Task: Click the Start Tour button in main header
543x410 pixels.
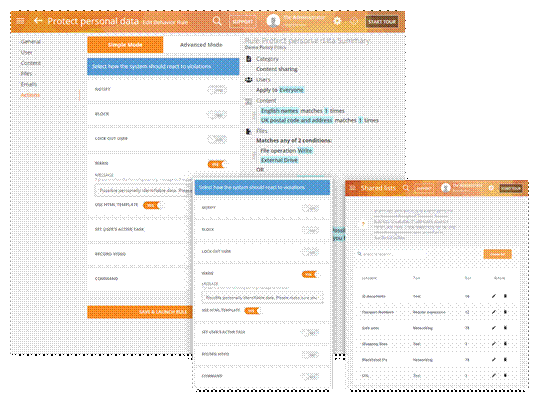Action: point(382,21)
